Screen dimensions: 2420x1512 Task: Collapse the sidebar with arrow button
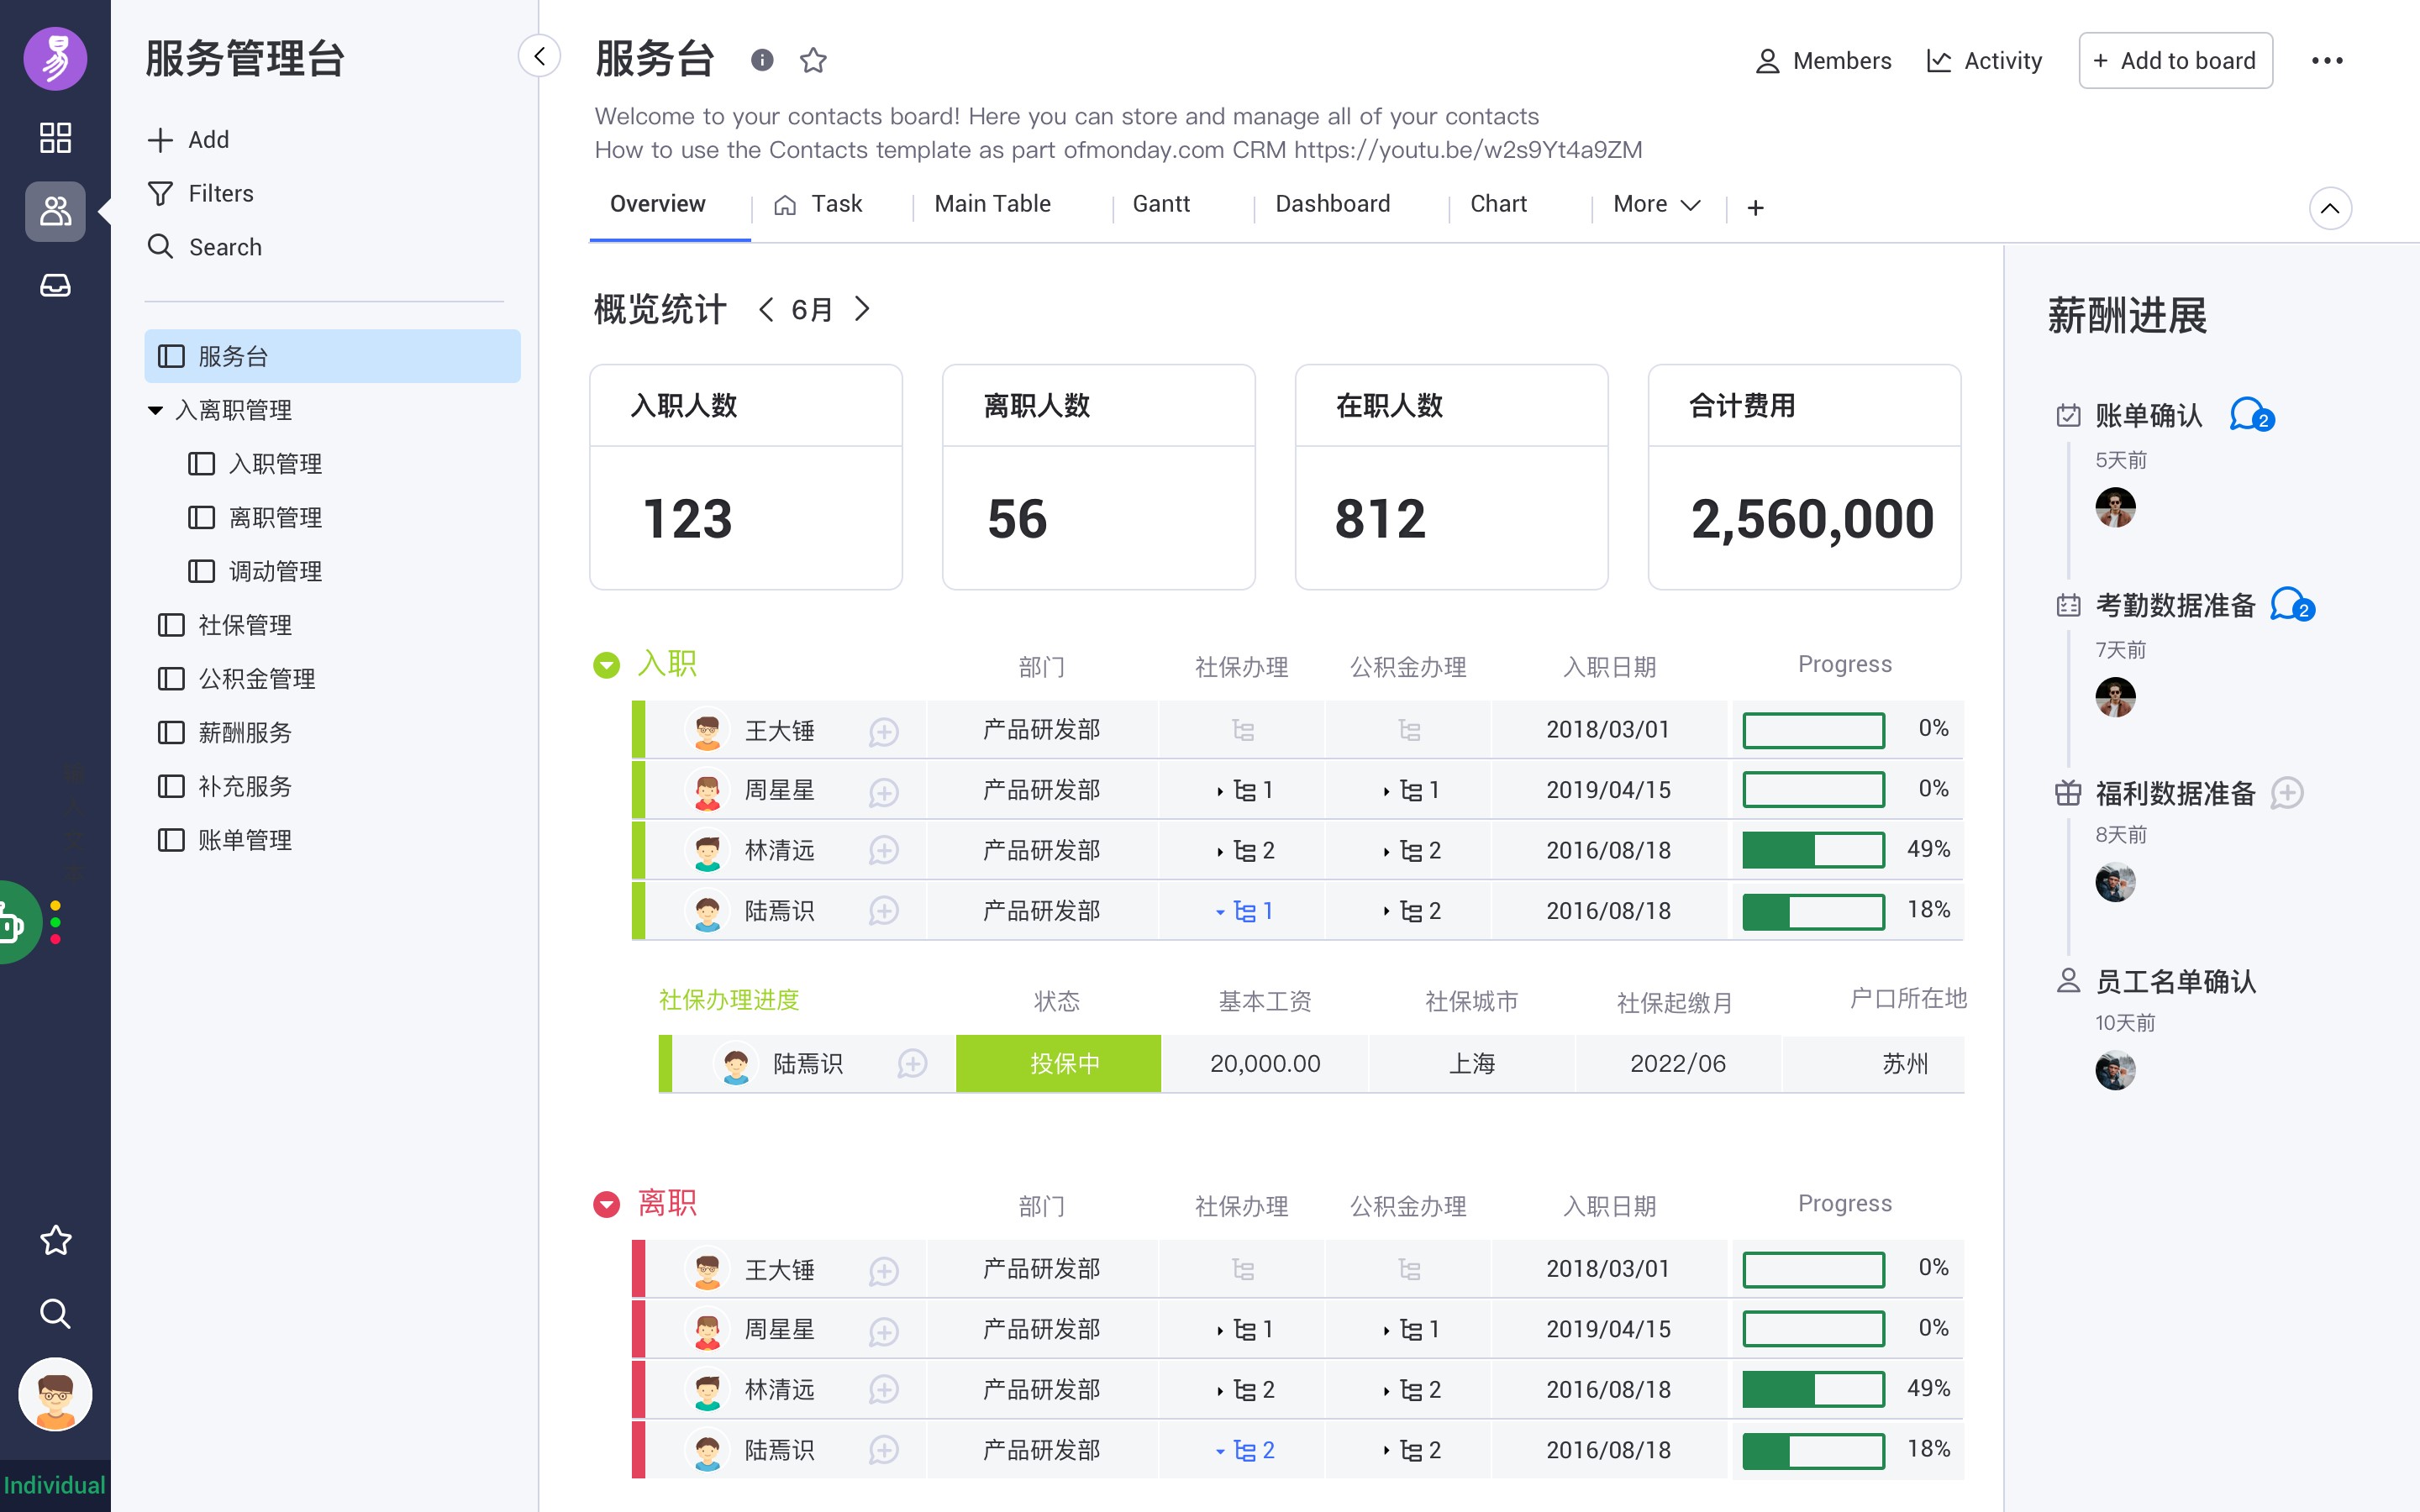[x=539, y=56]
